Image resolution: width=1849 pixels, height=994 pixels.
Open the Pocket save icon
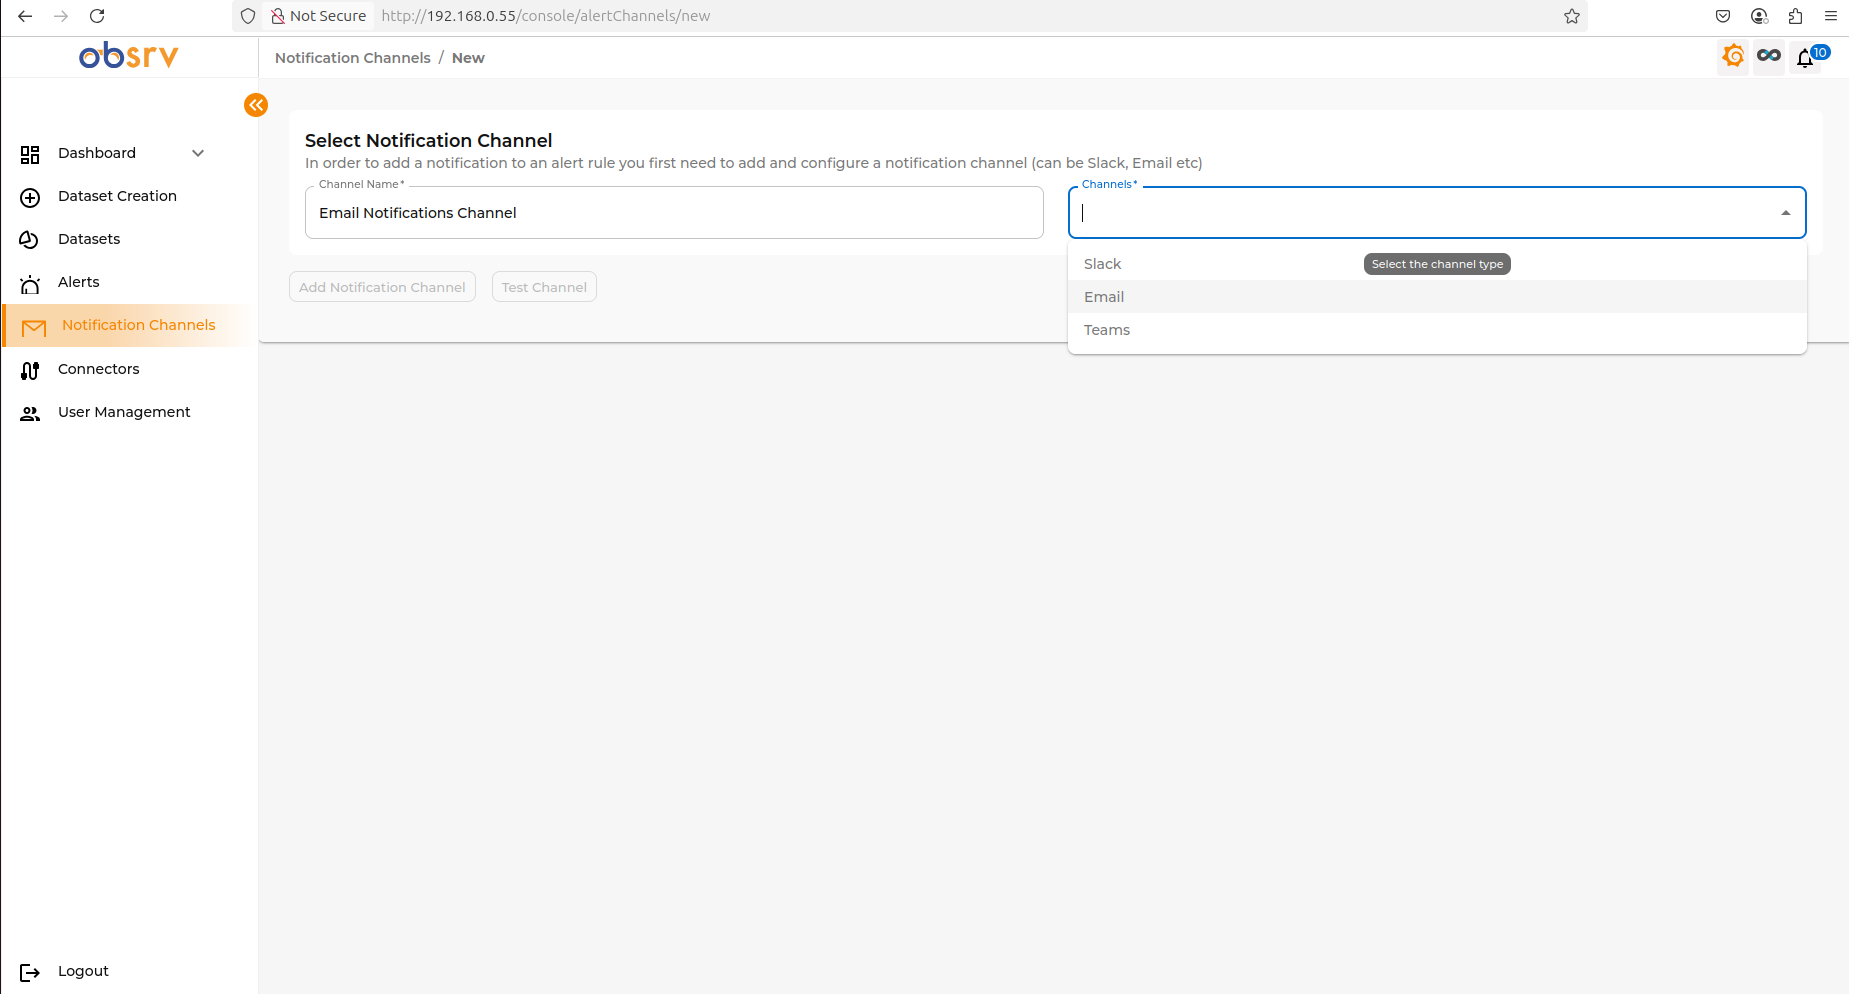[x=1723, y=16]
